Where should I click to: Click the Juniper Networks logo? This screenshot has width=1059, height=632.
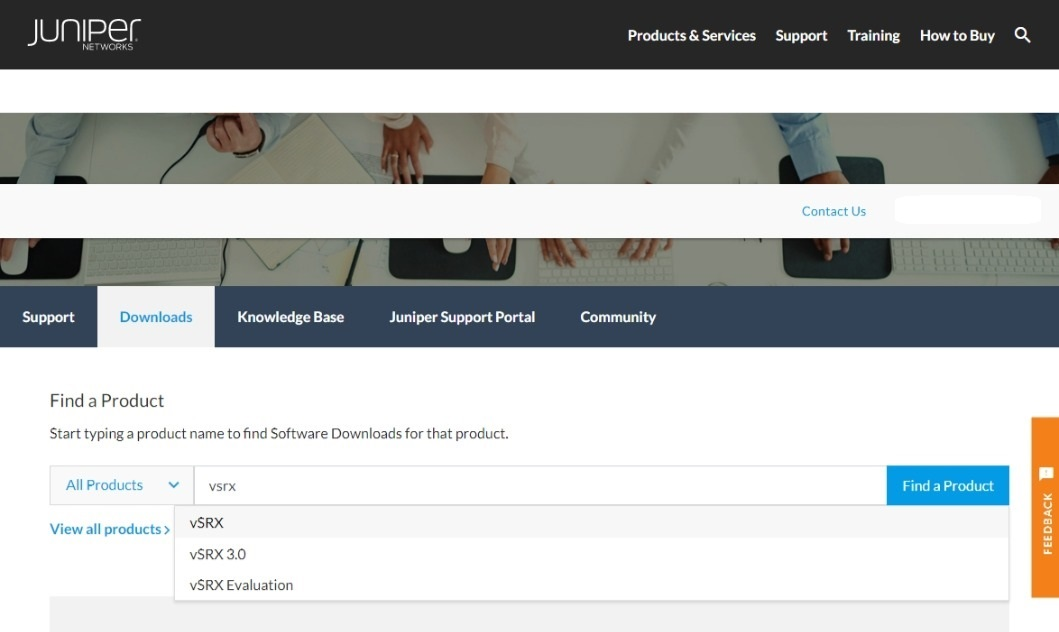click(x=84, y=34)
